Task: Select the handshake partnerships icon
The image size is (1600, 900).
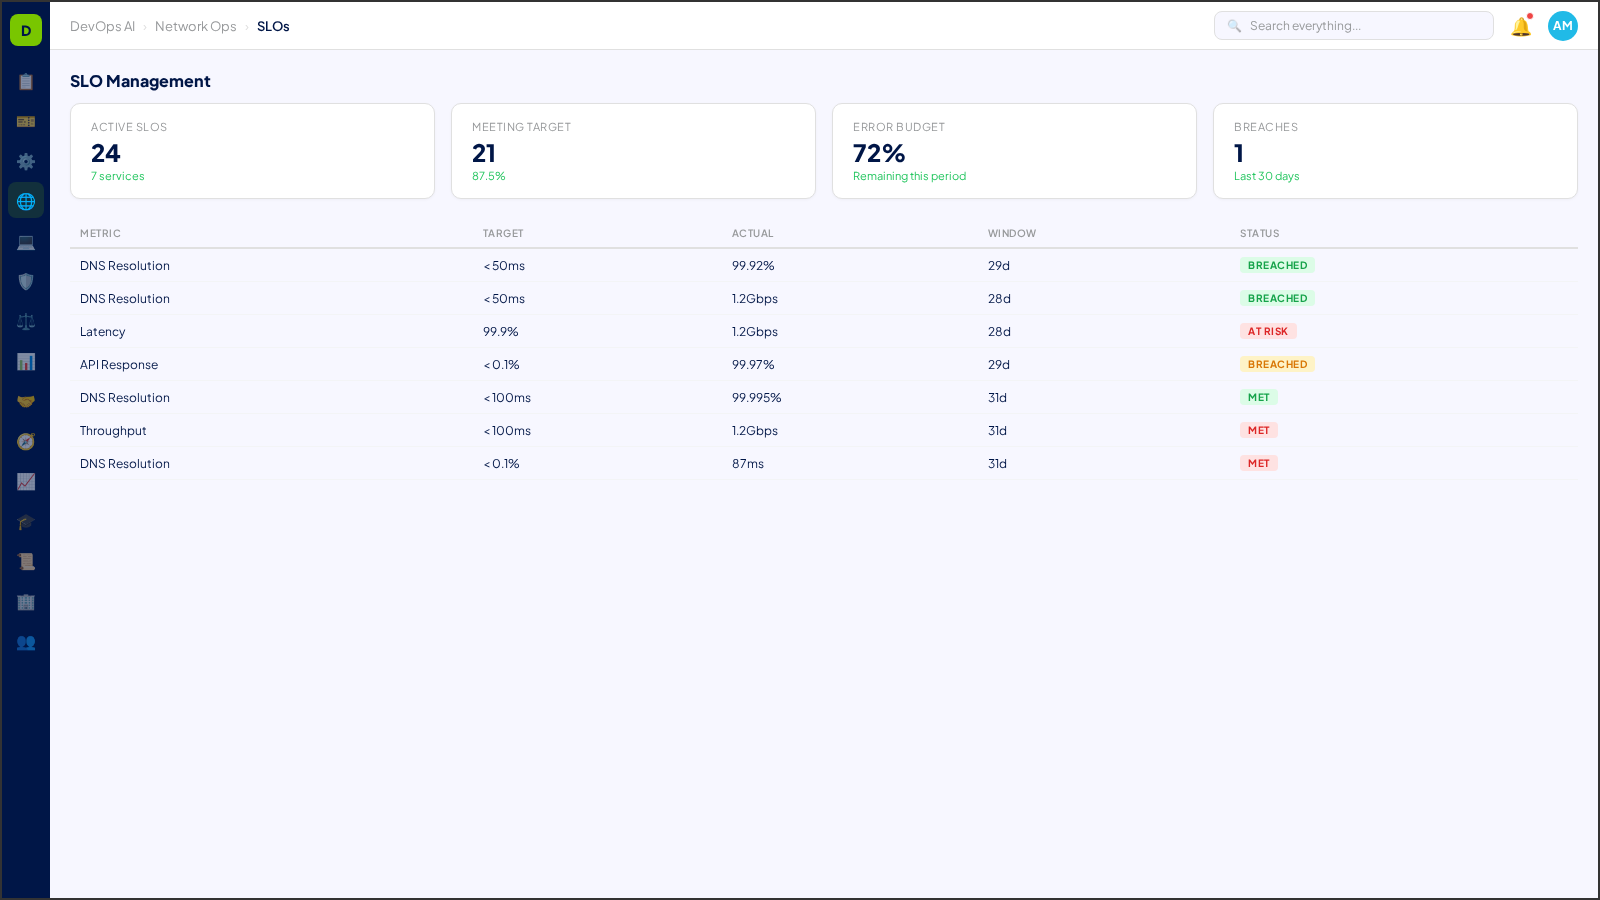Action: tap(26, 401)
